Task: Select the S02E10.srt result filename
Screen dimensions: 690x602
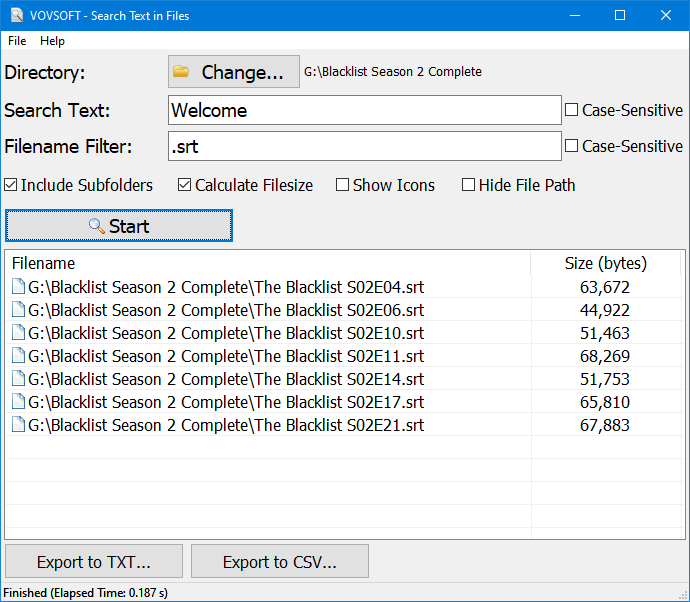Action: (226, 333)
